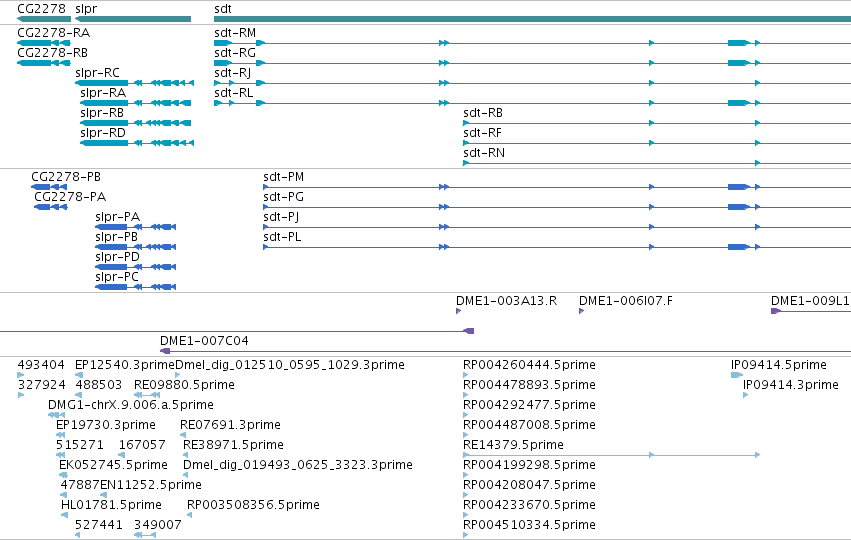The height and width of the screenshot is (540, 851).
Task: Select the sdt-RG transcript label
Action: [x=235, y=53]
